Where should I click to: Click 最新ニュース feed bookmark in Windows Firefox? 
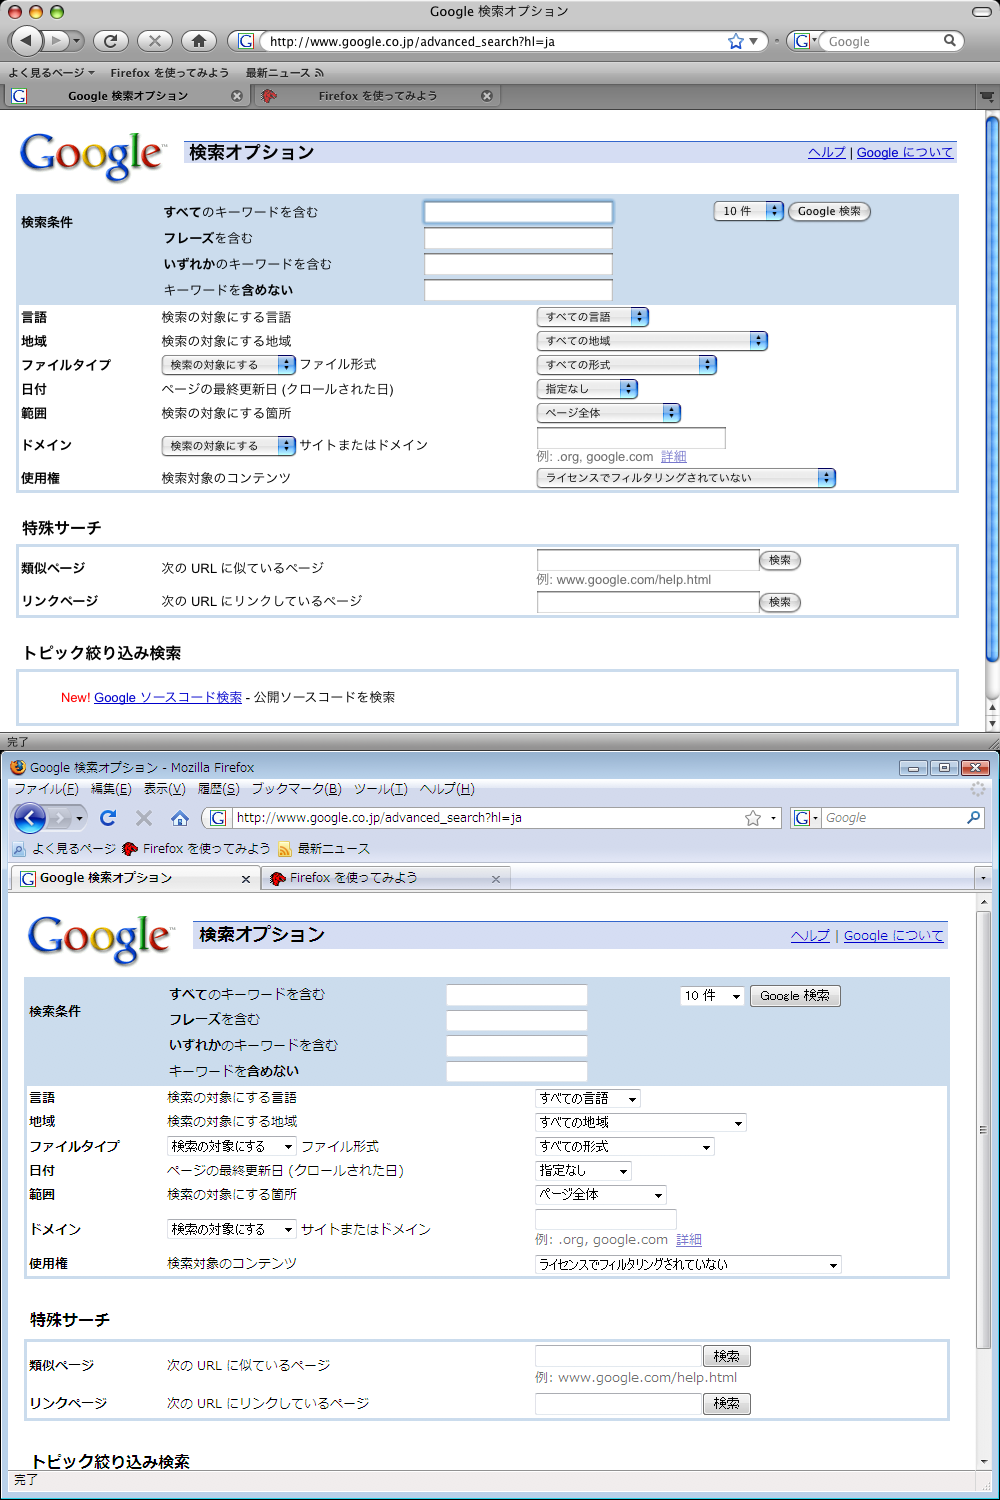point(324,848)
